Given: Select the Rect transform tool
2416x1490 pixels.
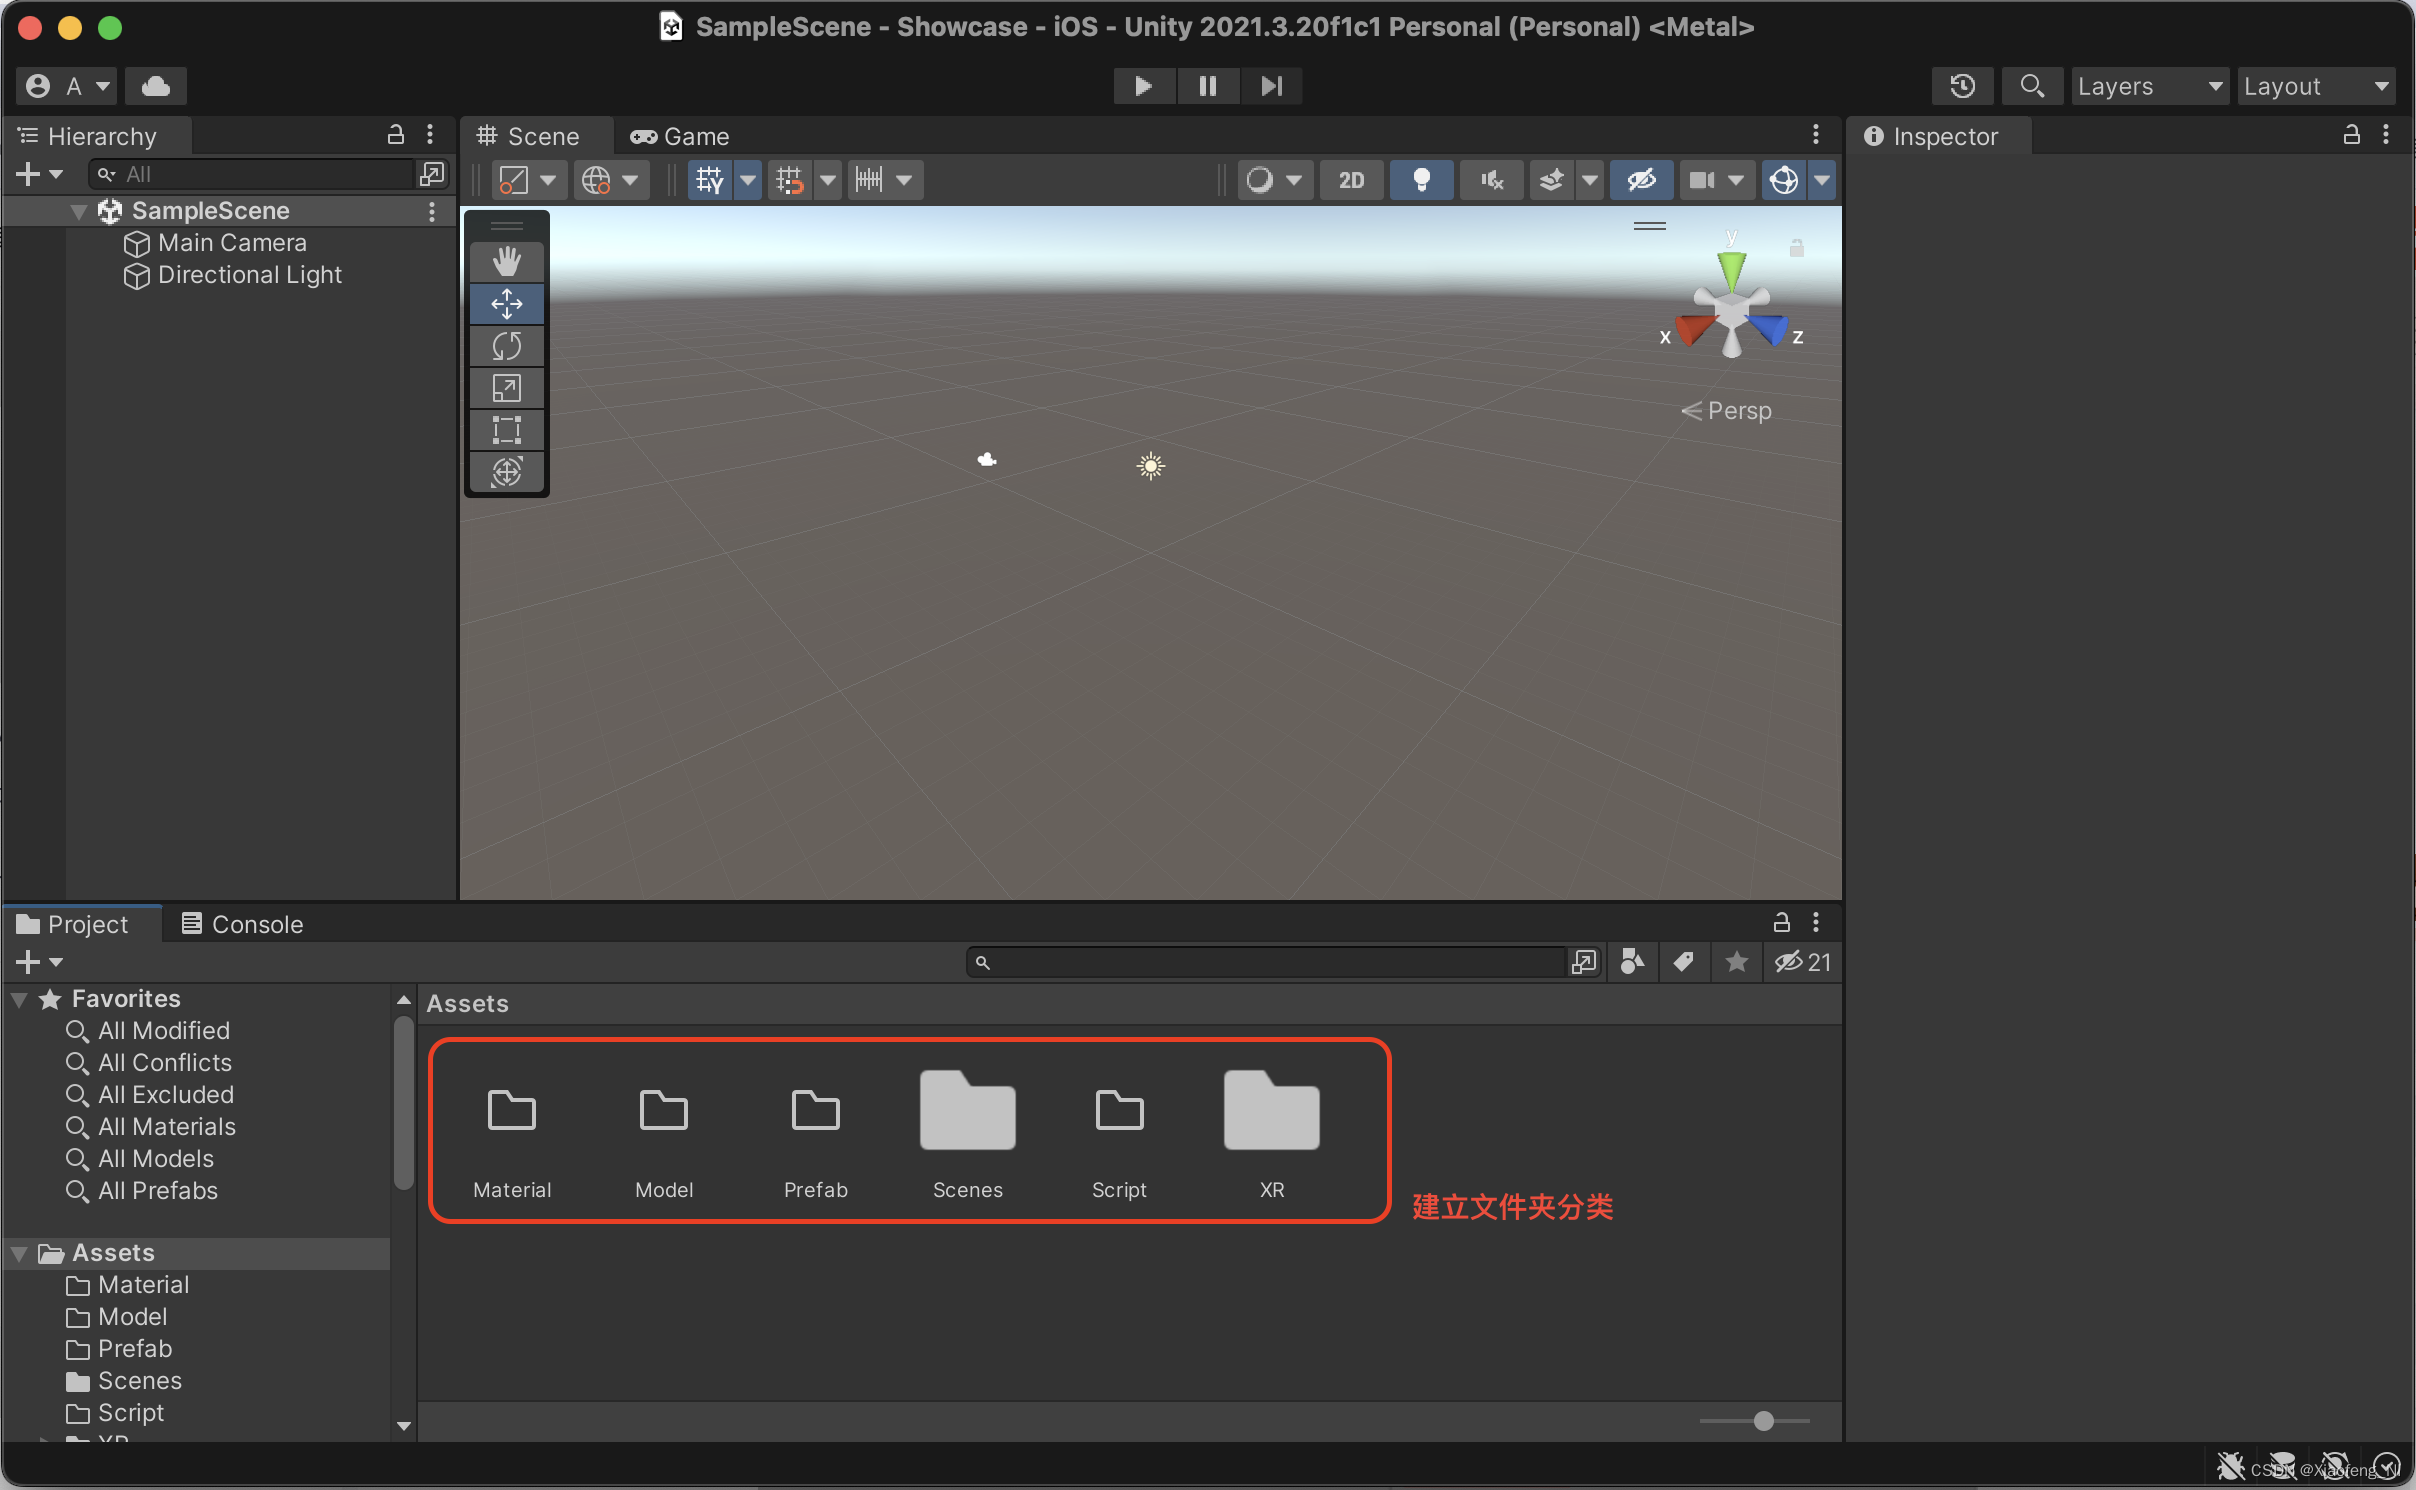Looking at the screenshot, I should pos(507,430).
